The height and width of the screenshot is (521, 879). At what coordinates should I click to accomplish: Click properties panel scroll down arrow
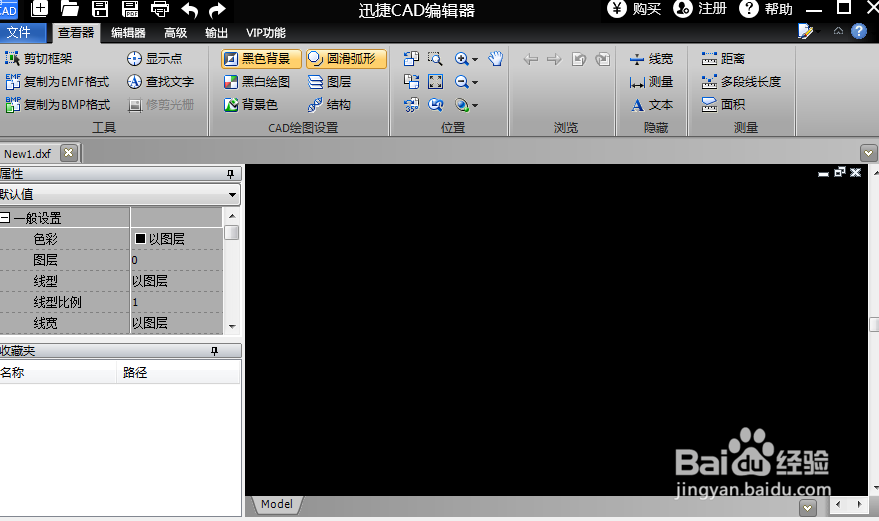tap(232, 326)
